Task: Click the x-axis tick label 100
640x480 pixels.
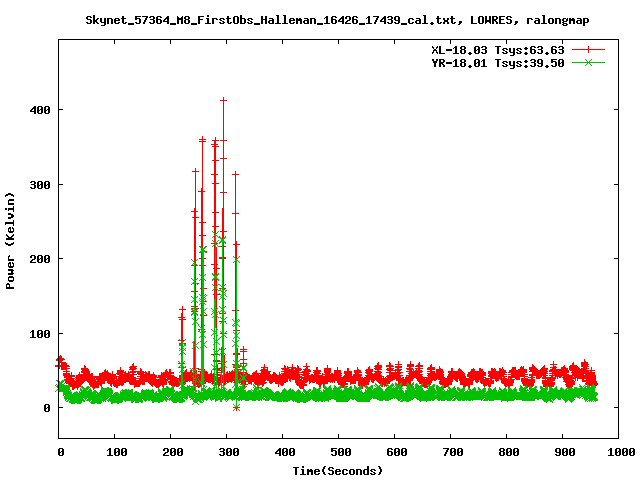Action: pos(117,452)
